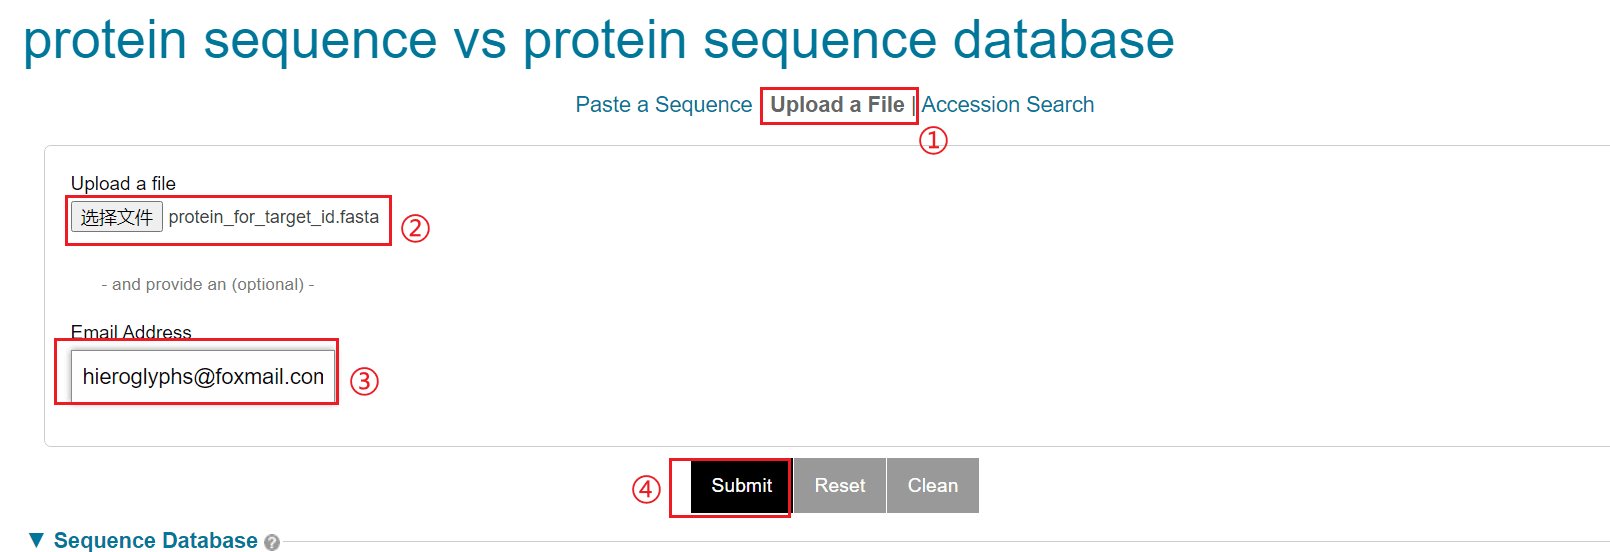Switch to the Paste a Sequence tab
This screenshot has height=552, width=1610.
tap(664, 105)
